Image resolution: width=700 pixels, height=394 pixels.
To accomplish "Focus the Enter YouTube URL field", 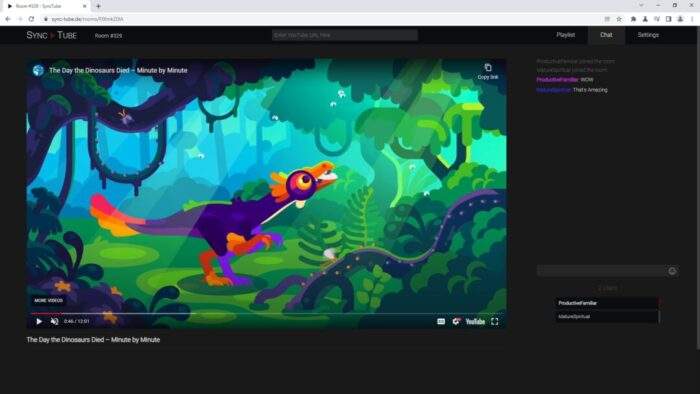I will pyautogui.click(x=345, y=35).
